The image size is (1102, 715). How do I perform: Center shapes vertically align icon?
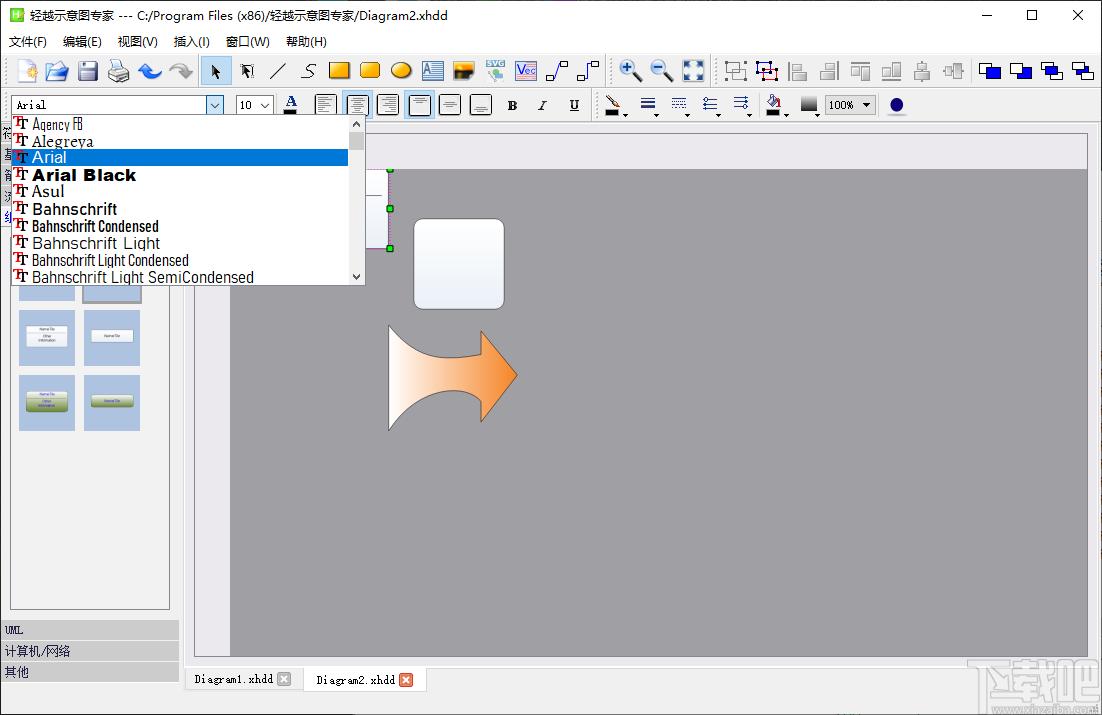pyautogui.click(x=922, y=71)
